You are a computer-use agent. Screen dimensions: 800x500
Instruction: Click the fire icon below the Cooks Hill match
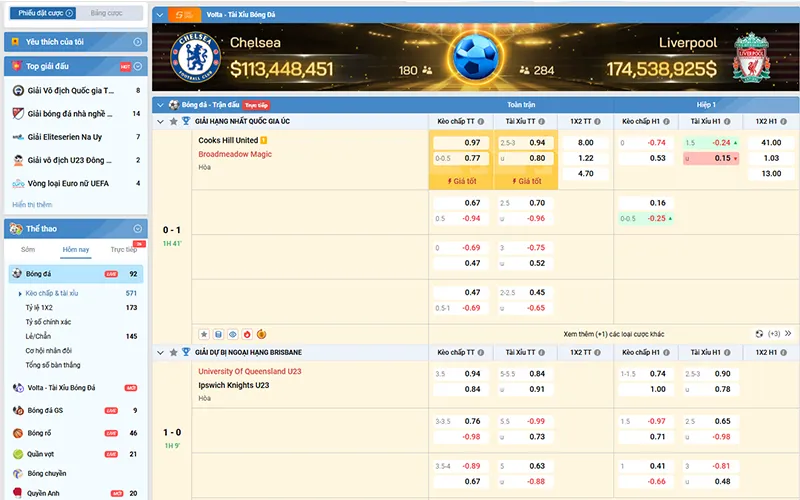tap(247, 335)
